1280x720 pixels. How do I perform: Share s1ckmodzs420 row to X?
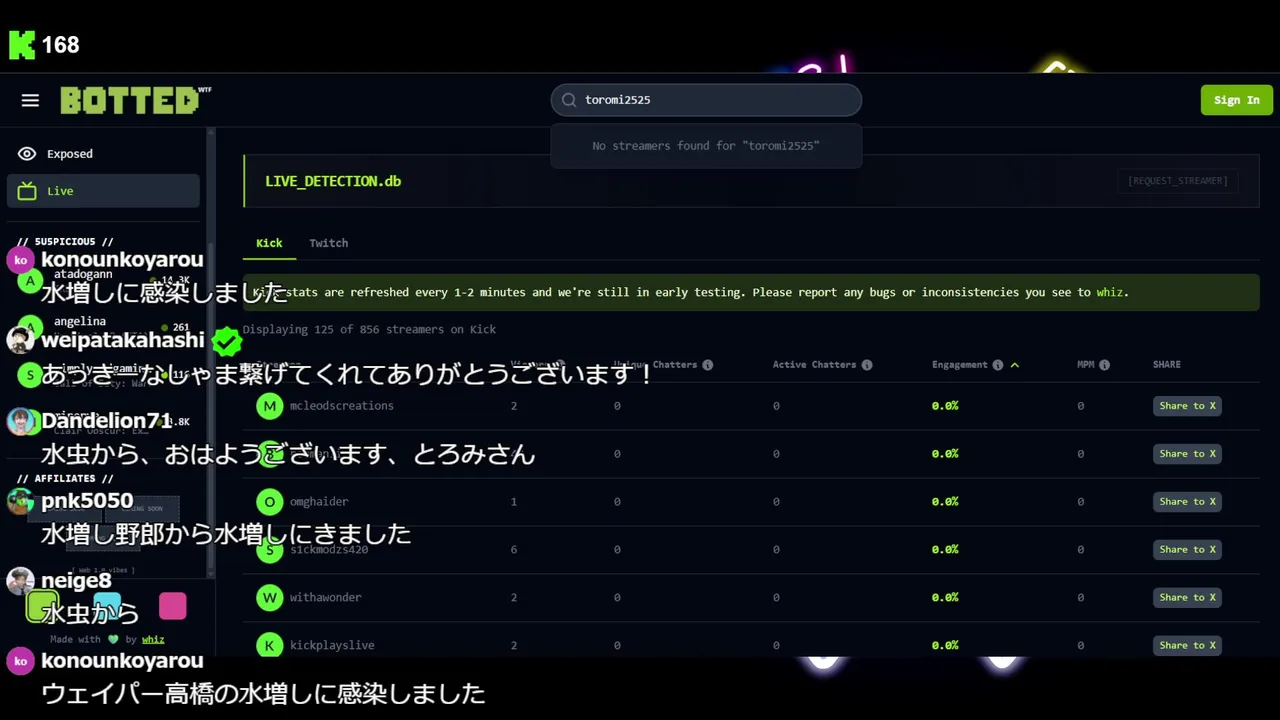click(1187, 550)
